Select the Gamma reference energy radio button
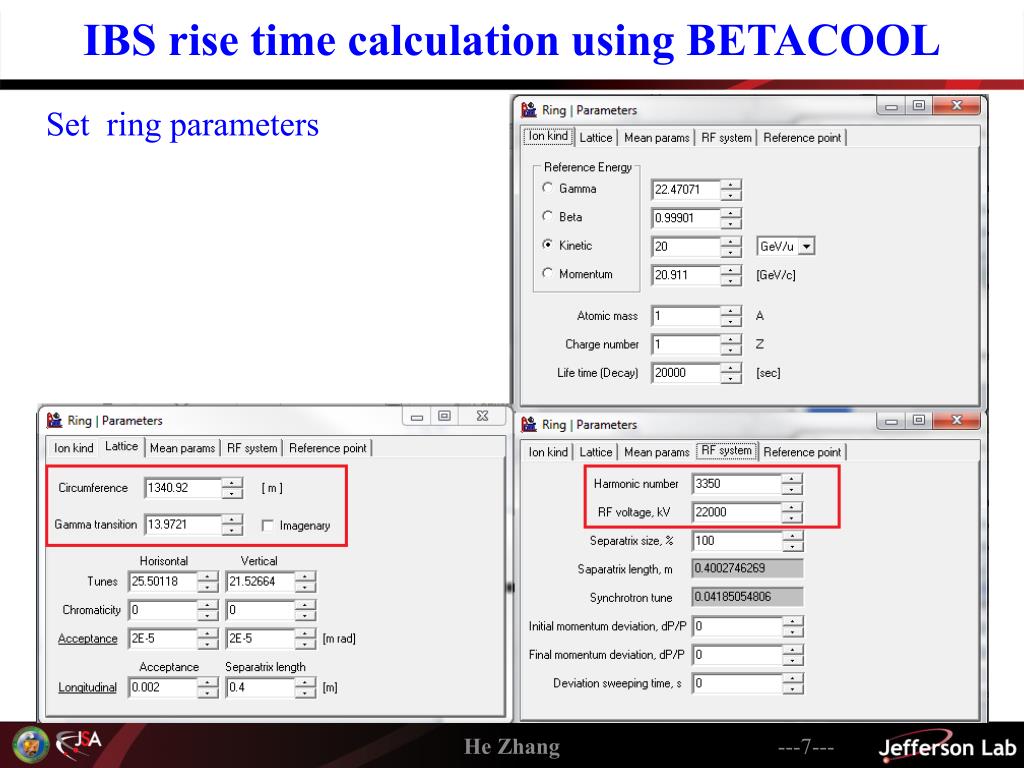The image size is (1024, 768). tap(547, 188)
